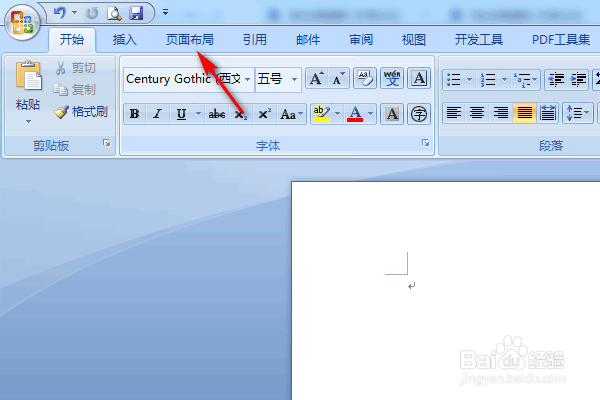Image resolution: width=600 pixels, height=400 pixels.
Task: Expand the font size dropdown arrow
Action: point(295,79)
